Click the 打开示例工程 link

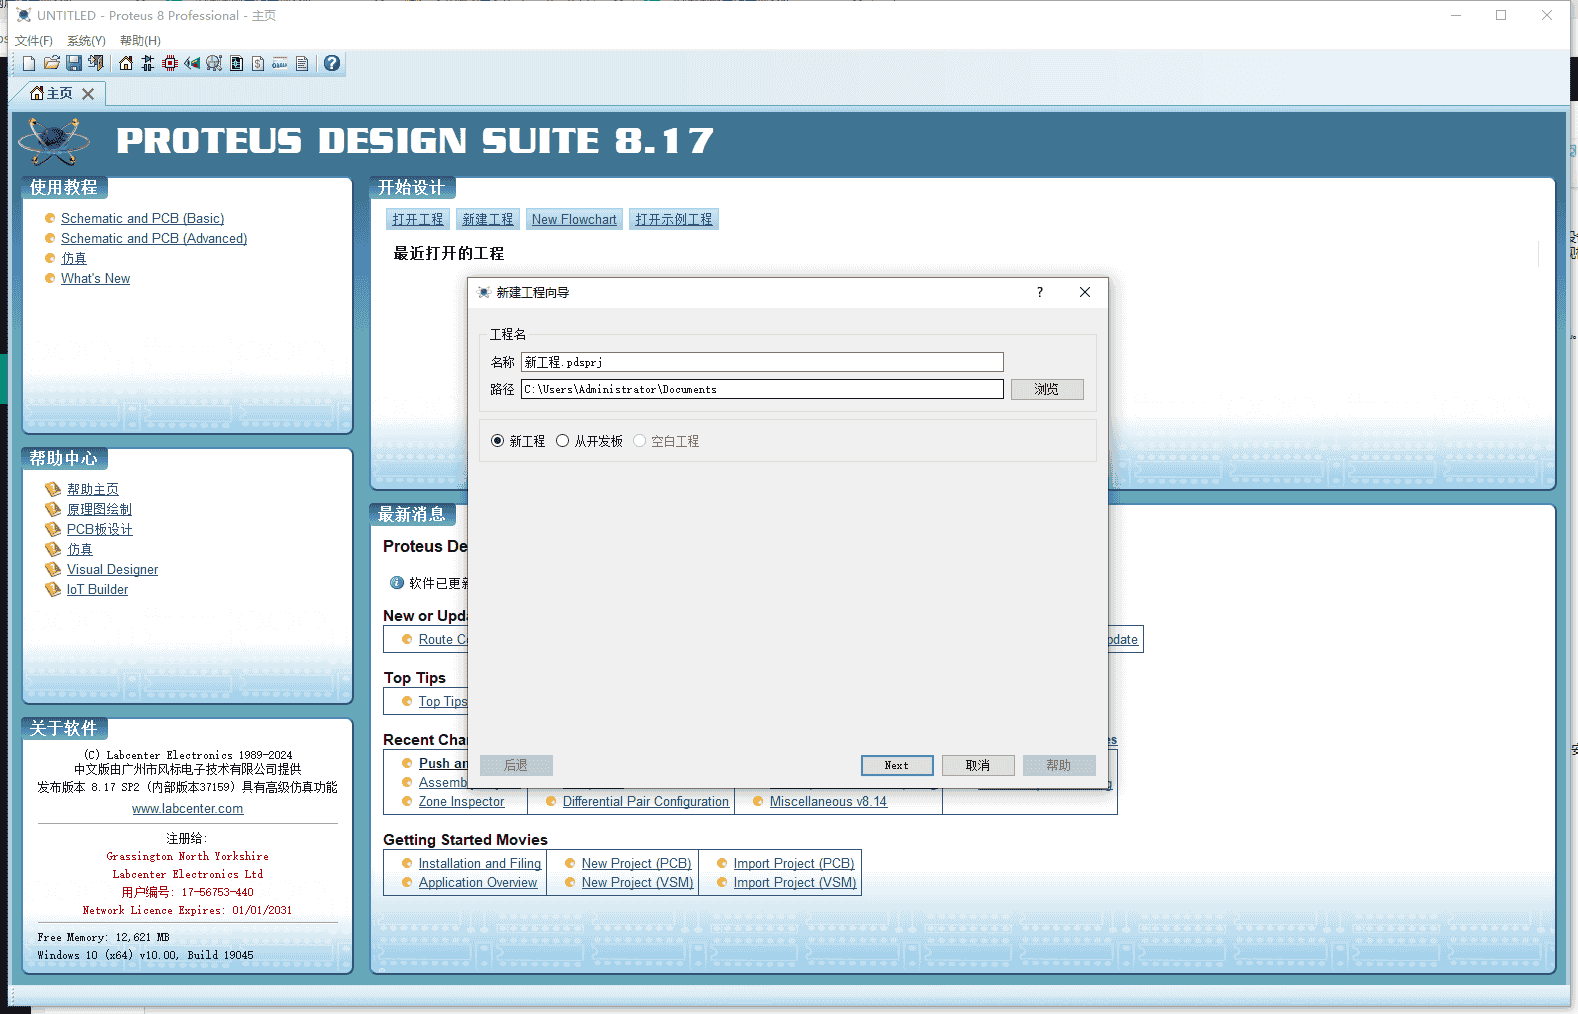(x=674, y=219)
